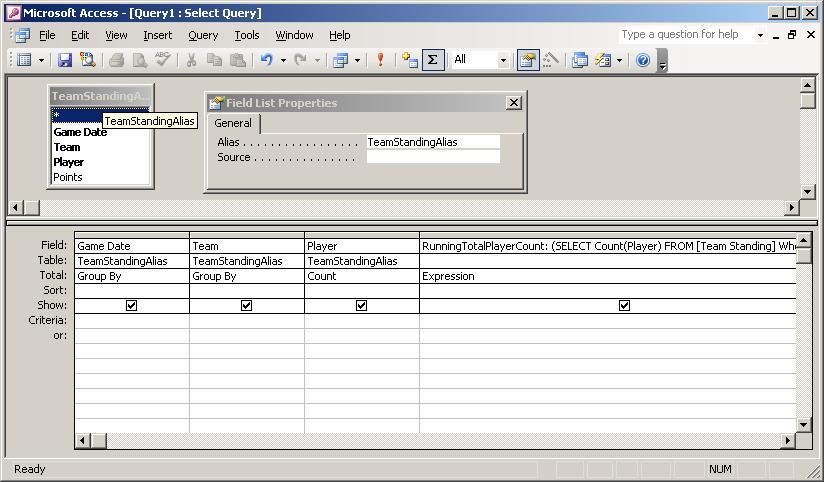The width and height of the screenshot is (824, 482).
Task: Uncheck Show box for Game Date column
Action: click(x=131, y=305)
